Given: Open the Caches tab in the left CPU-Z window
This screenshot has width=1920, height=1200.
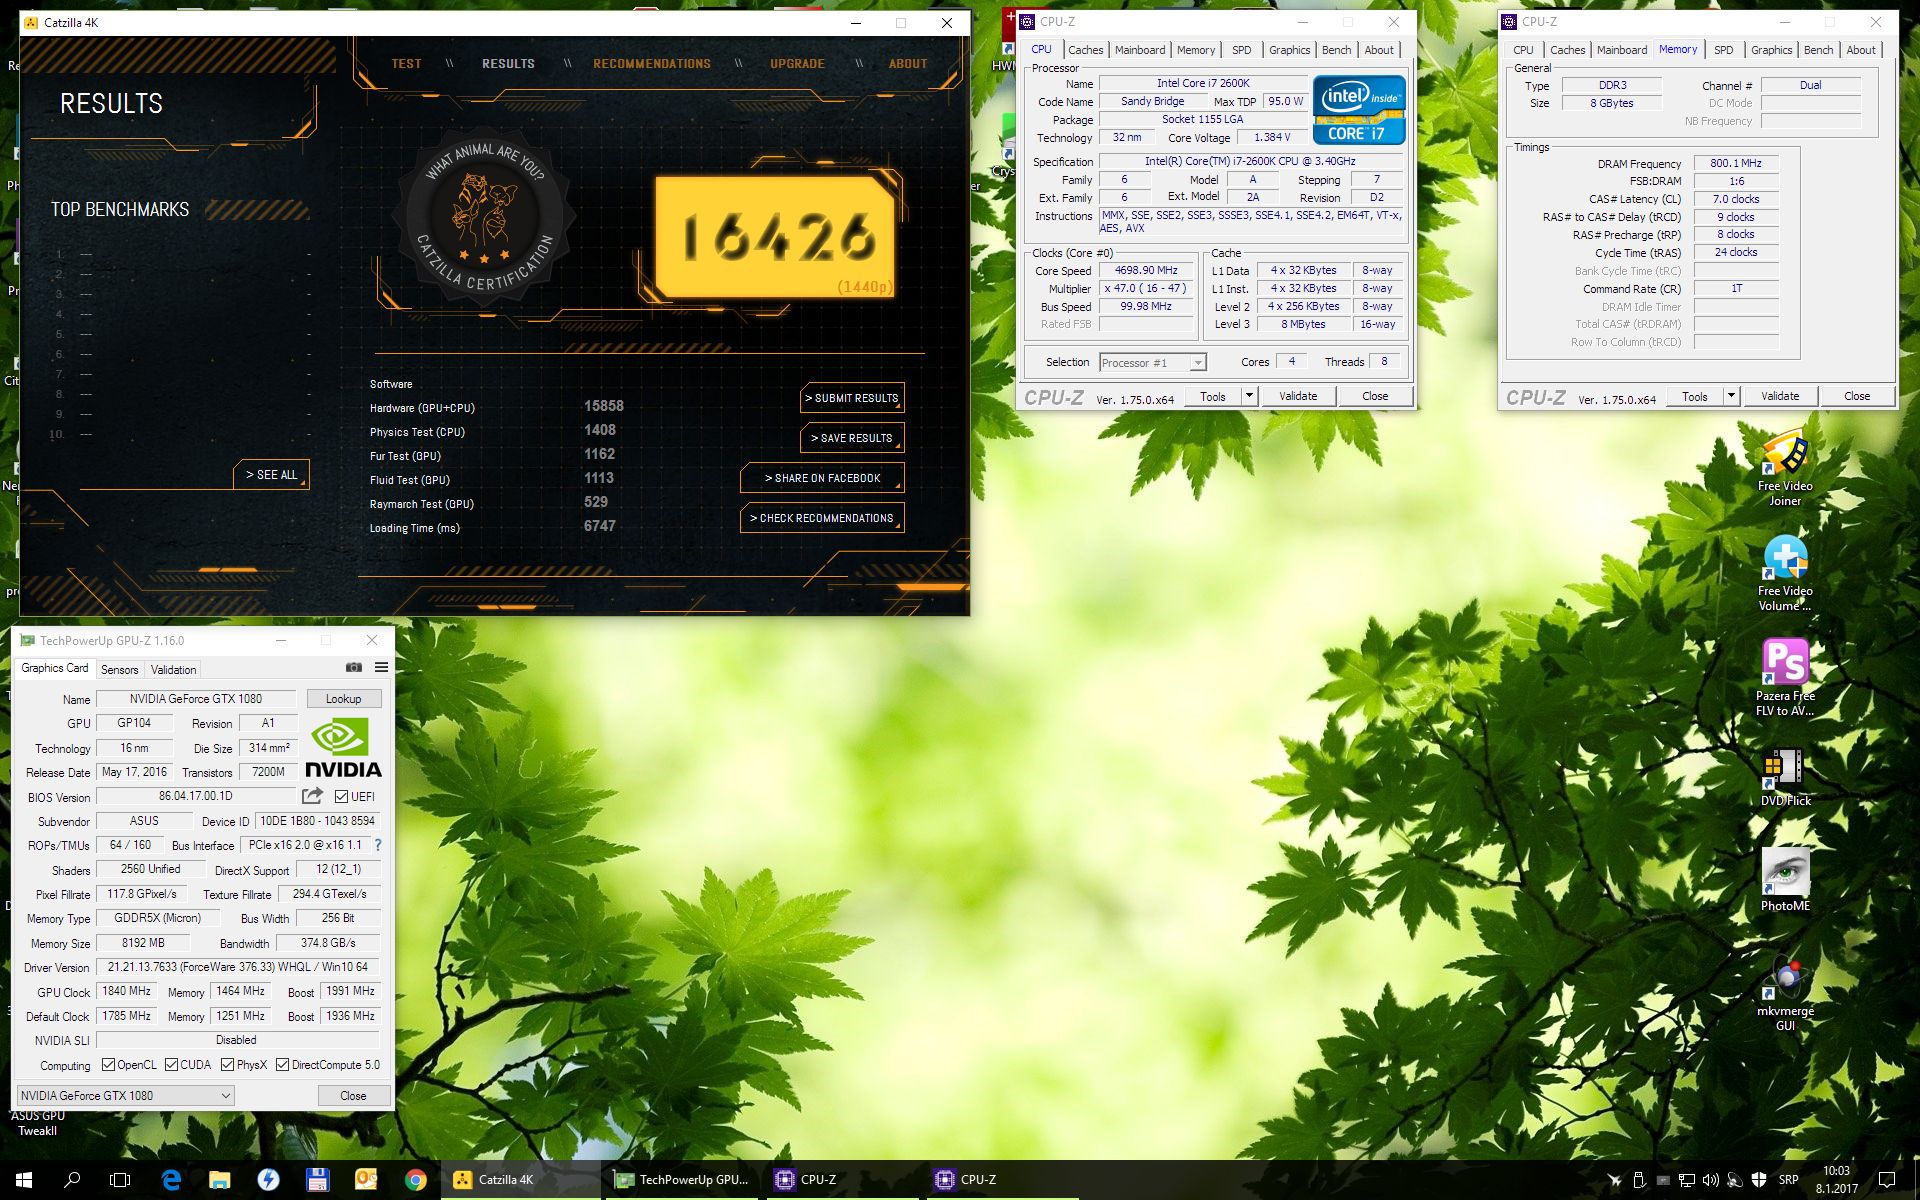Looking at the screenshot, I should tap(1085, 50).
